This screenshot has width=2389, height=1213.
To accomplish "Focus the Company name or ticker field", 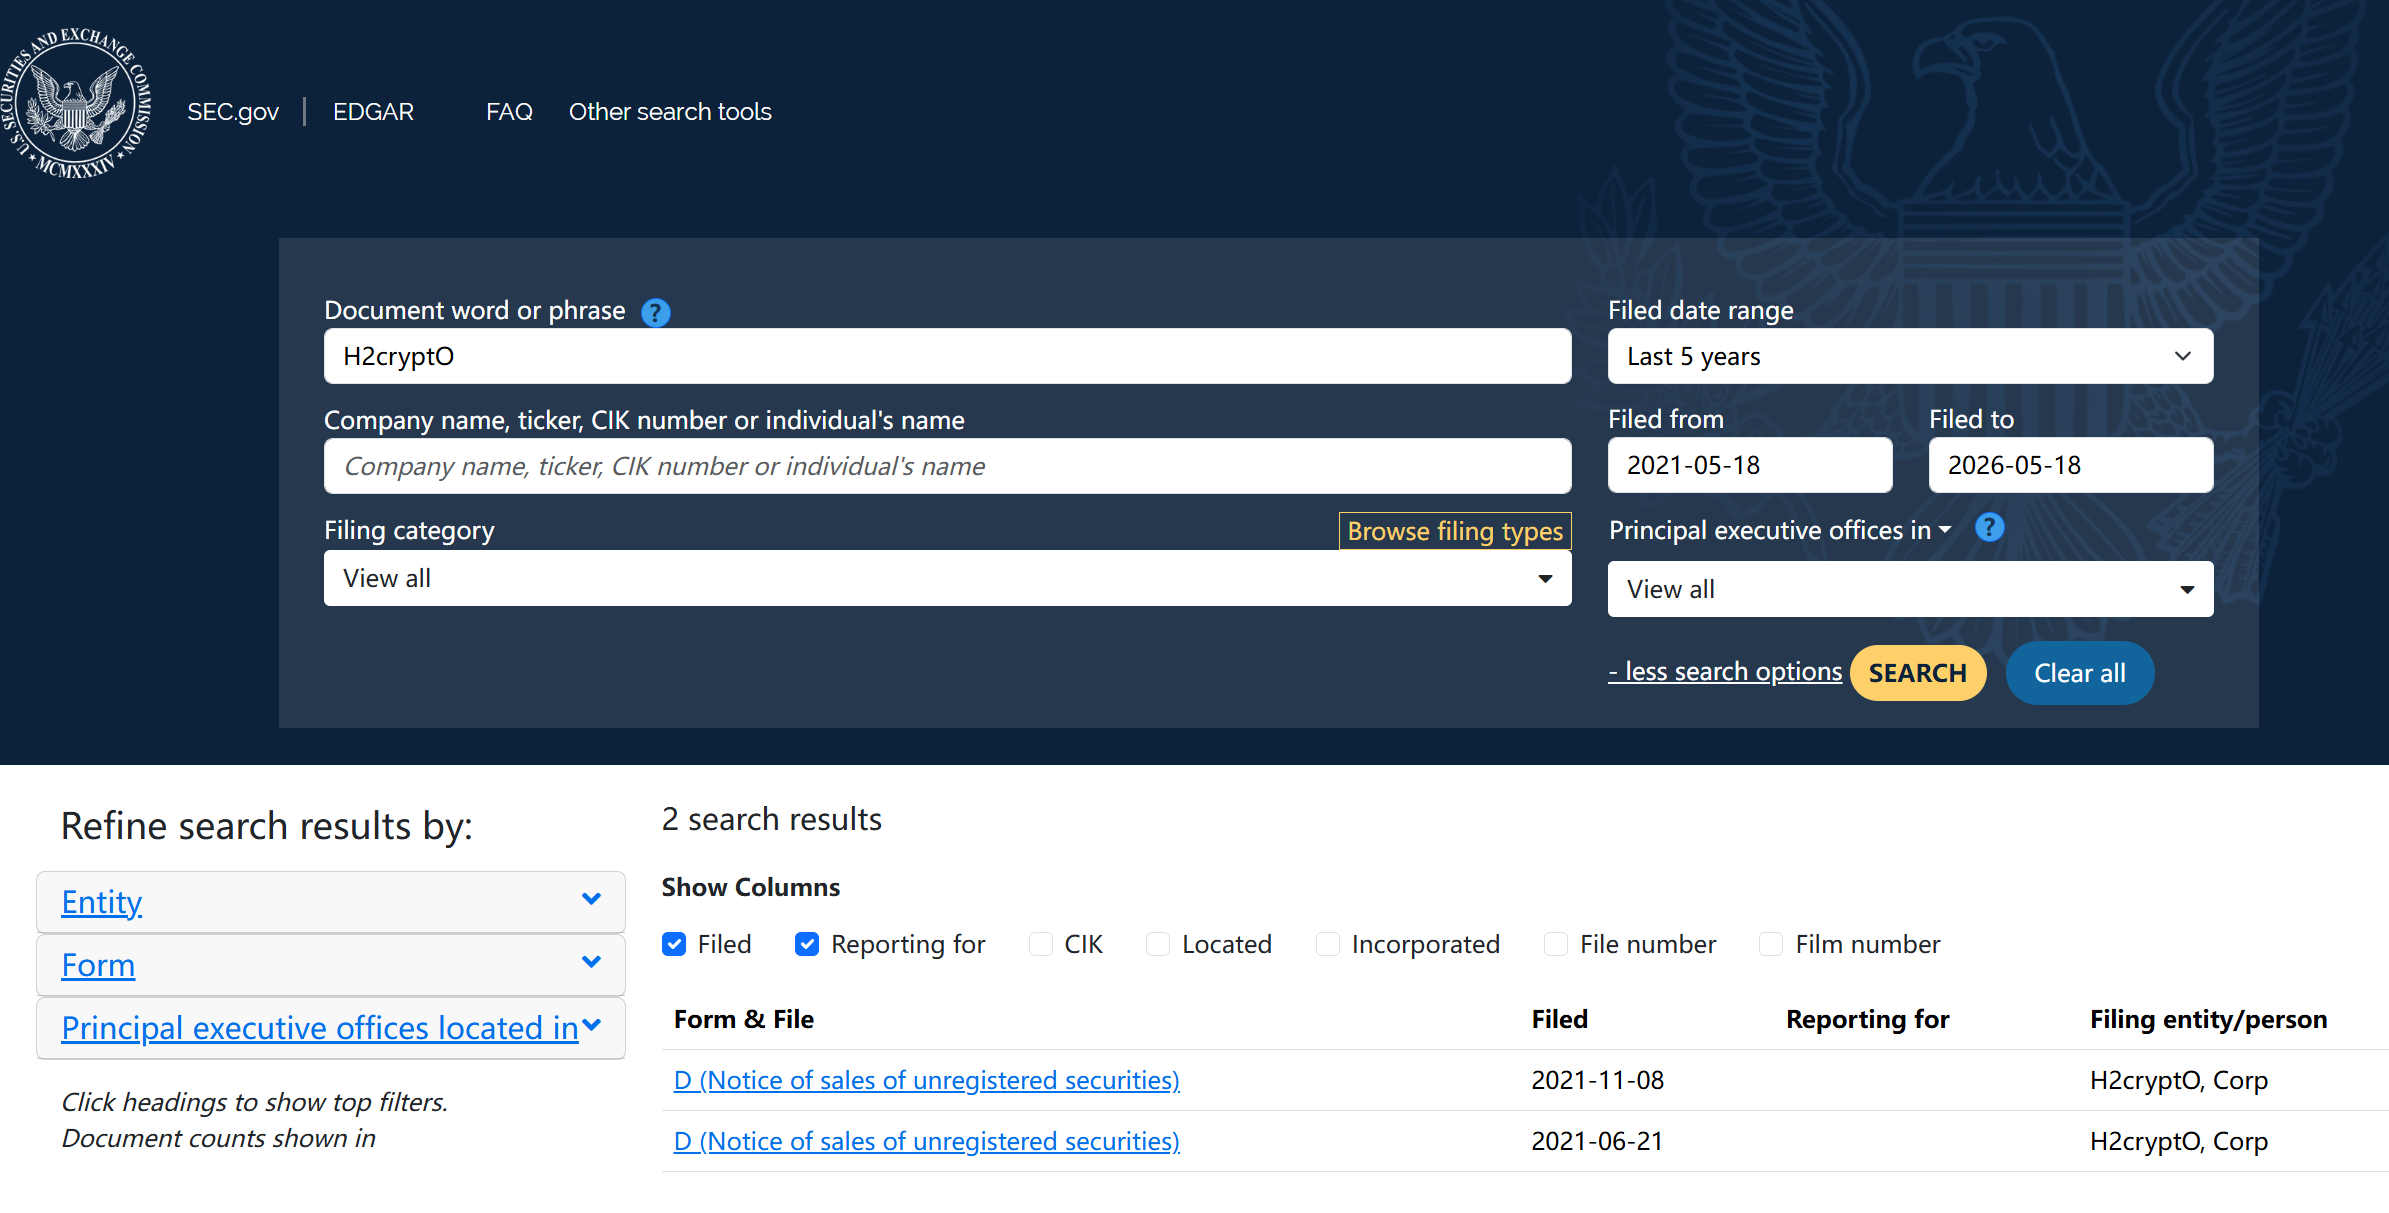I will (947, 466).
